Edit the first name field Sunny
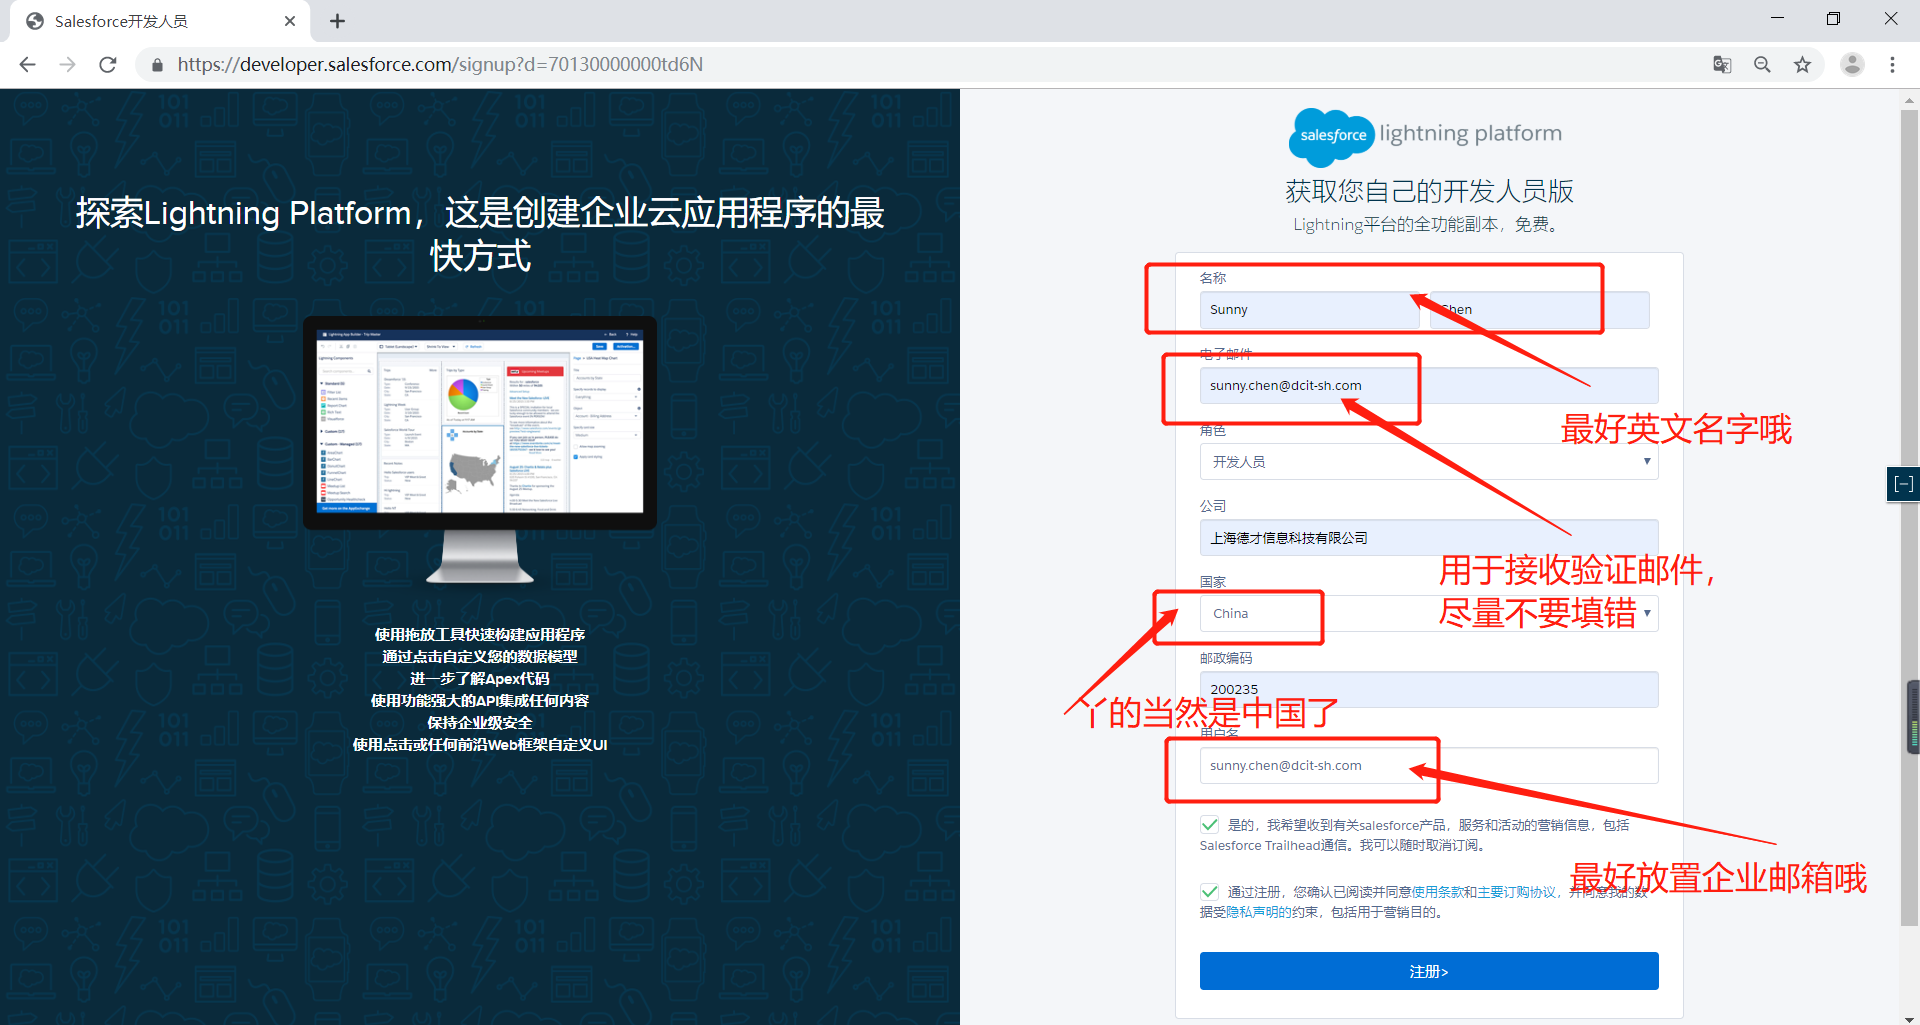Screen dimensions: 1920x1025 click(1309, 310)
